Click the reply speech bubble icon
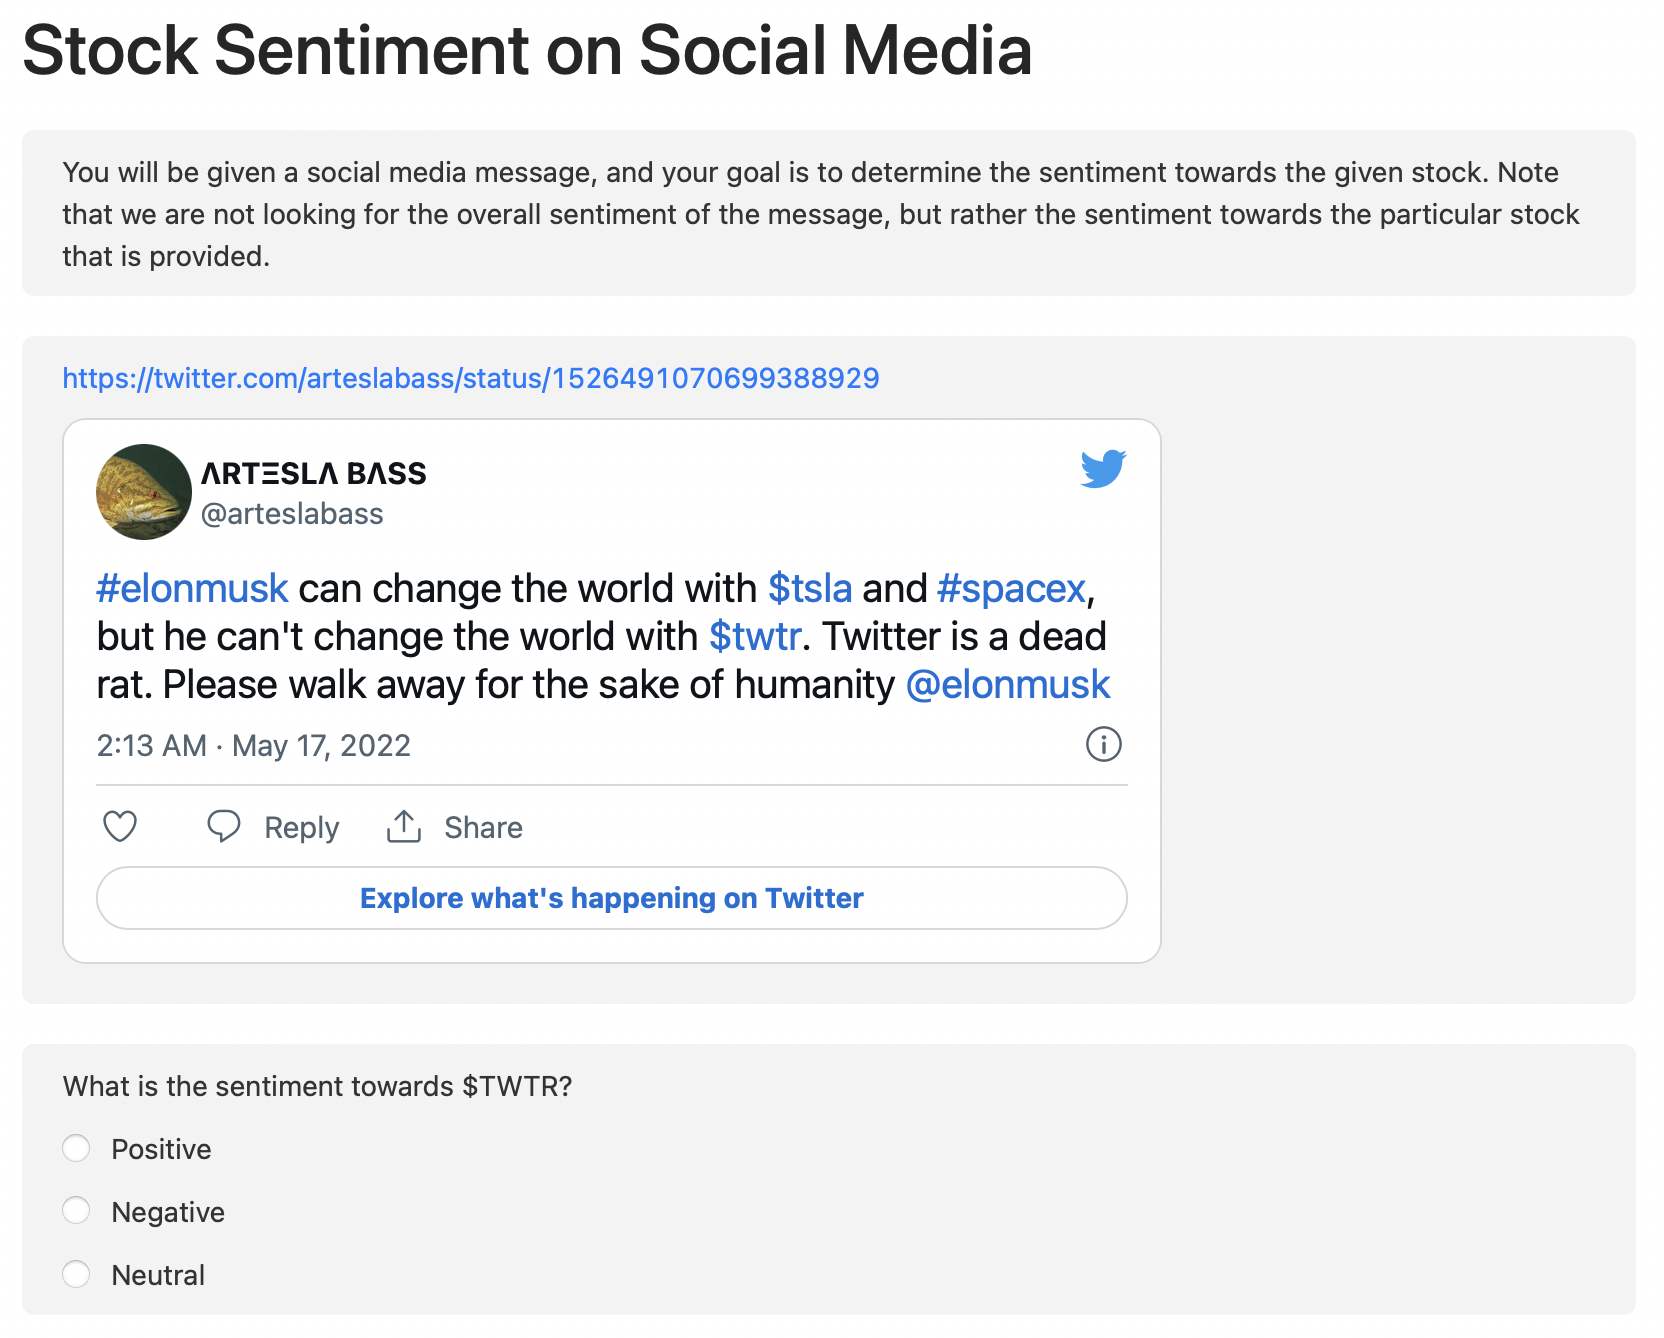The height and width of the screenshot is (1338, 1664). (223, 827)
